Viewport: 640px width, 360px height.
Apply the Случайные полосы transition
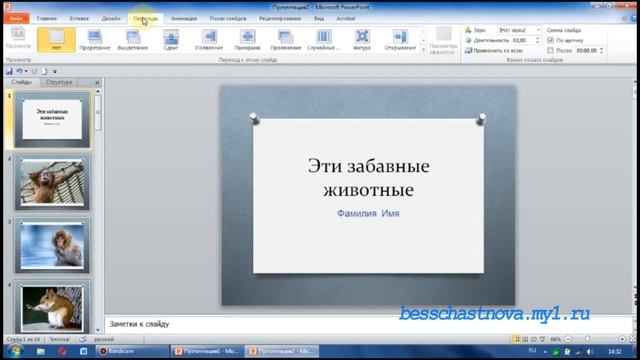tap(324, 40)
